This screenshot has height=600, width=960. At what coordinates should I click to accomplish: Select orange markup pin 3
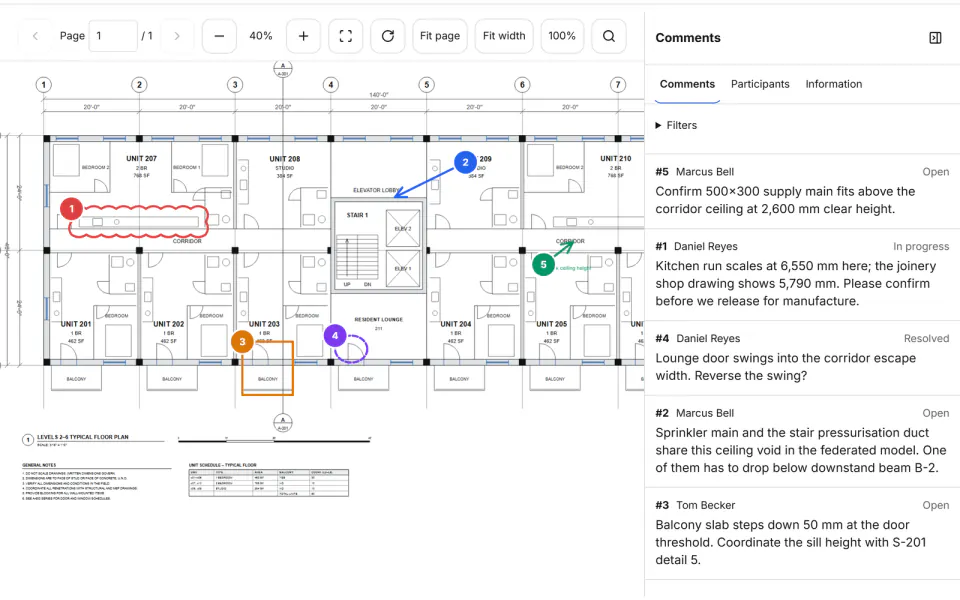(x=242, y=342)
